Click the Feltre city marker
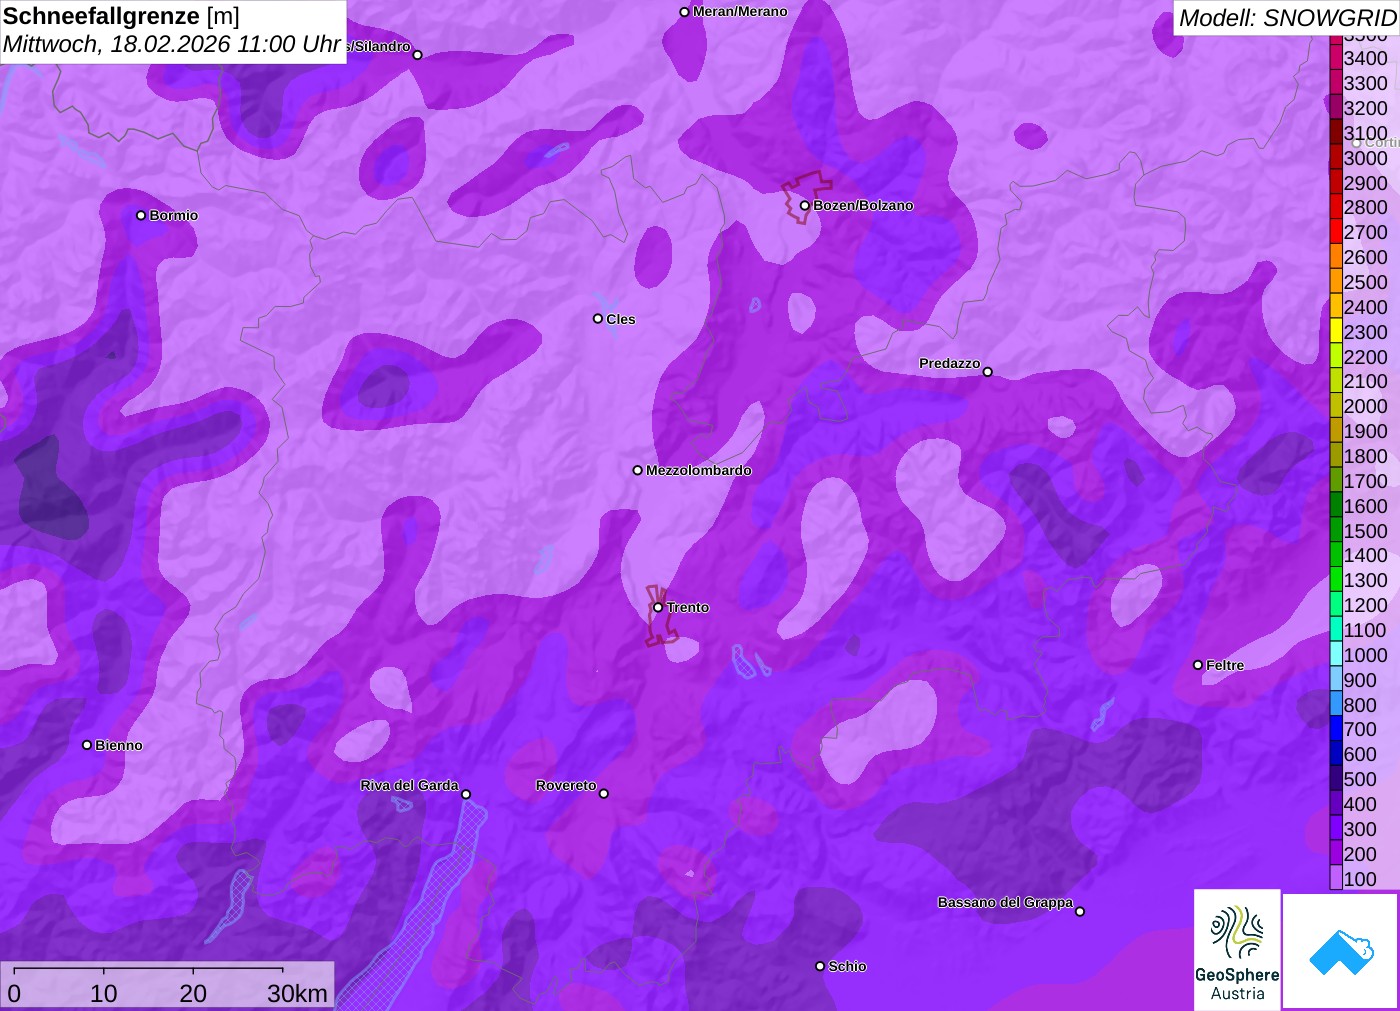This screenshot has width=1400, height=1011. [x=1198, y=665]
